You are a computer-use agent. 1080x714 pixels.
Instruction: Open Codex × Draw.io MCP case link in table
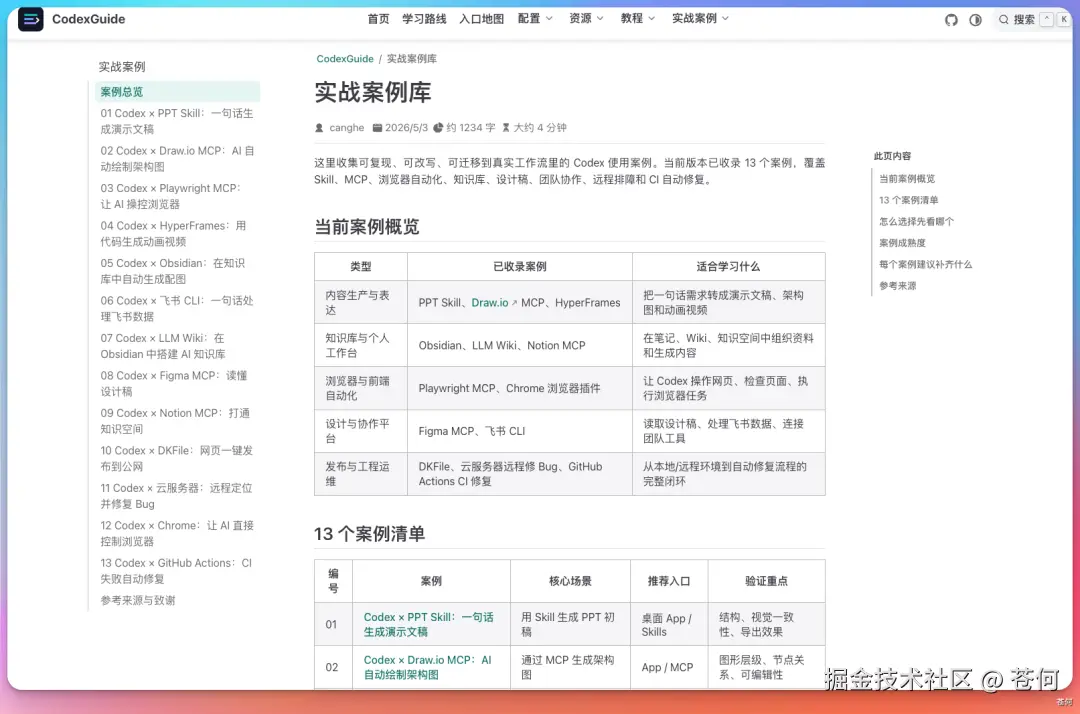point(428,667)
